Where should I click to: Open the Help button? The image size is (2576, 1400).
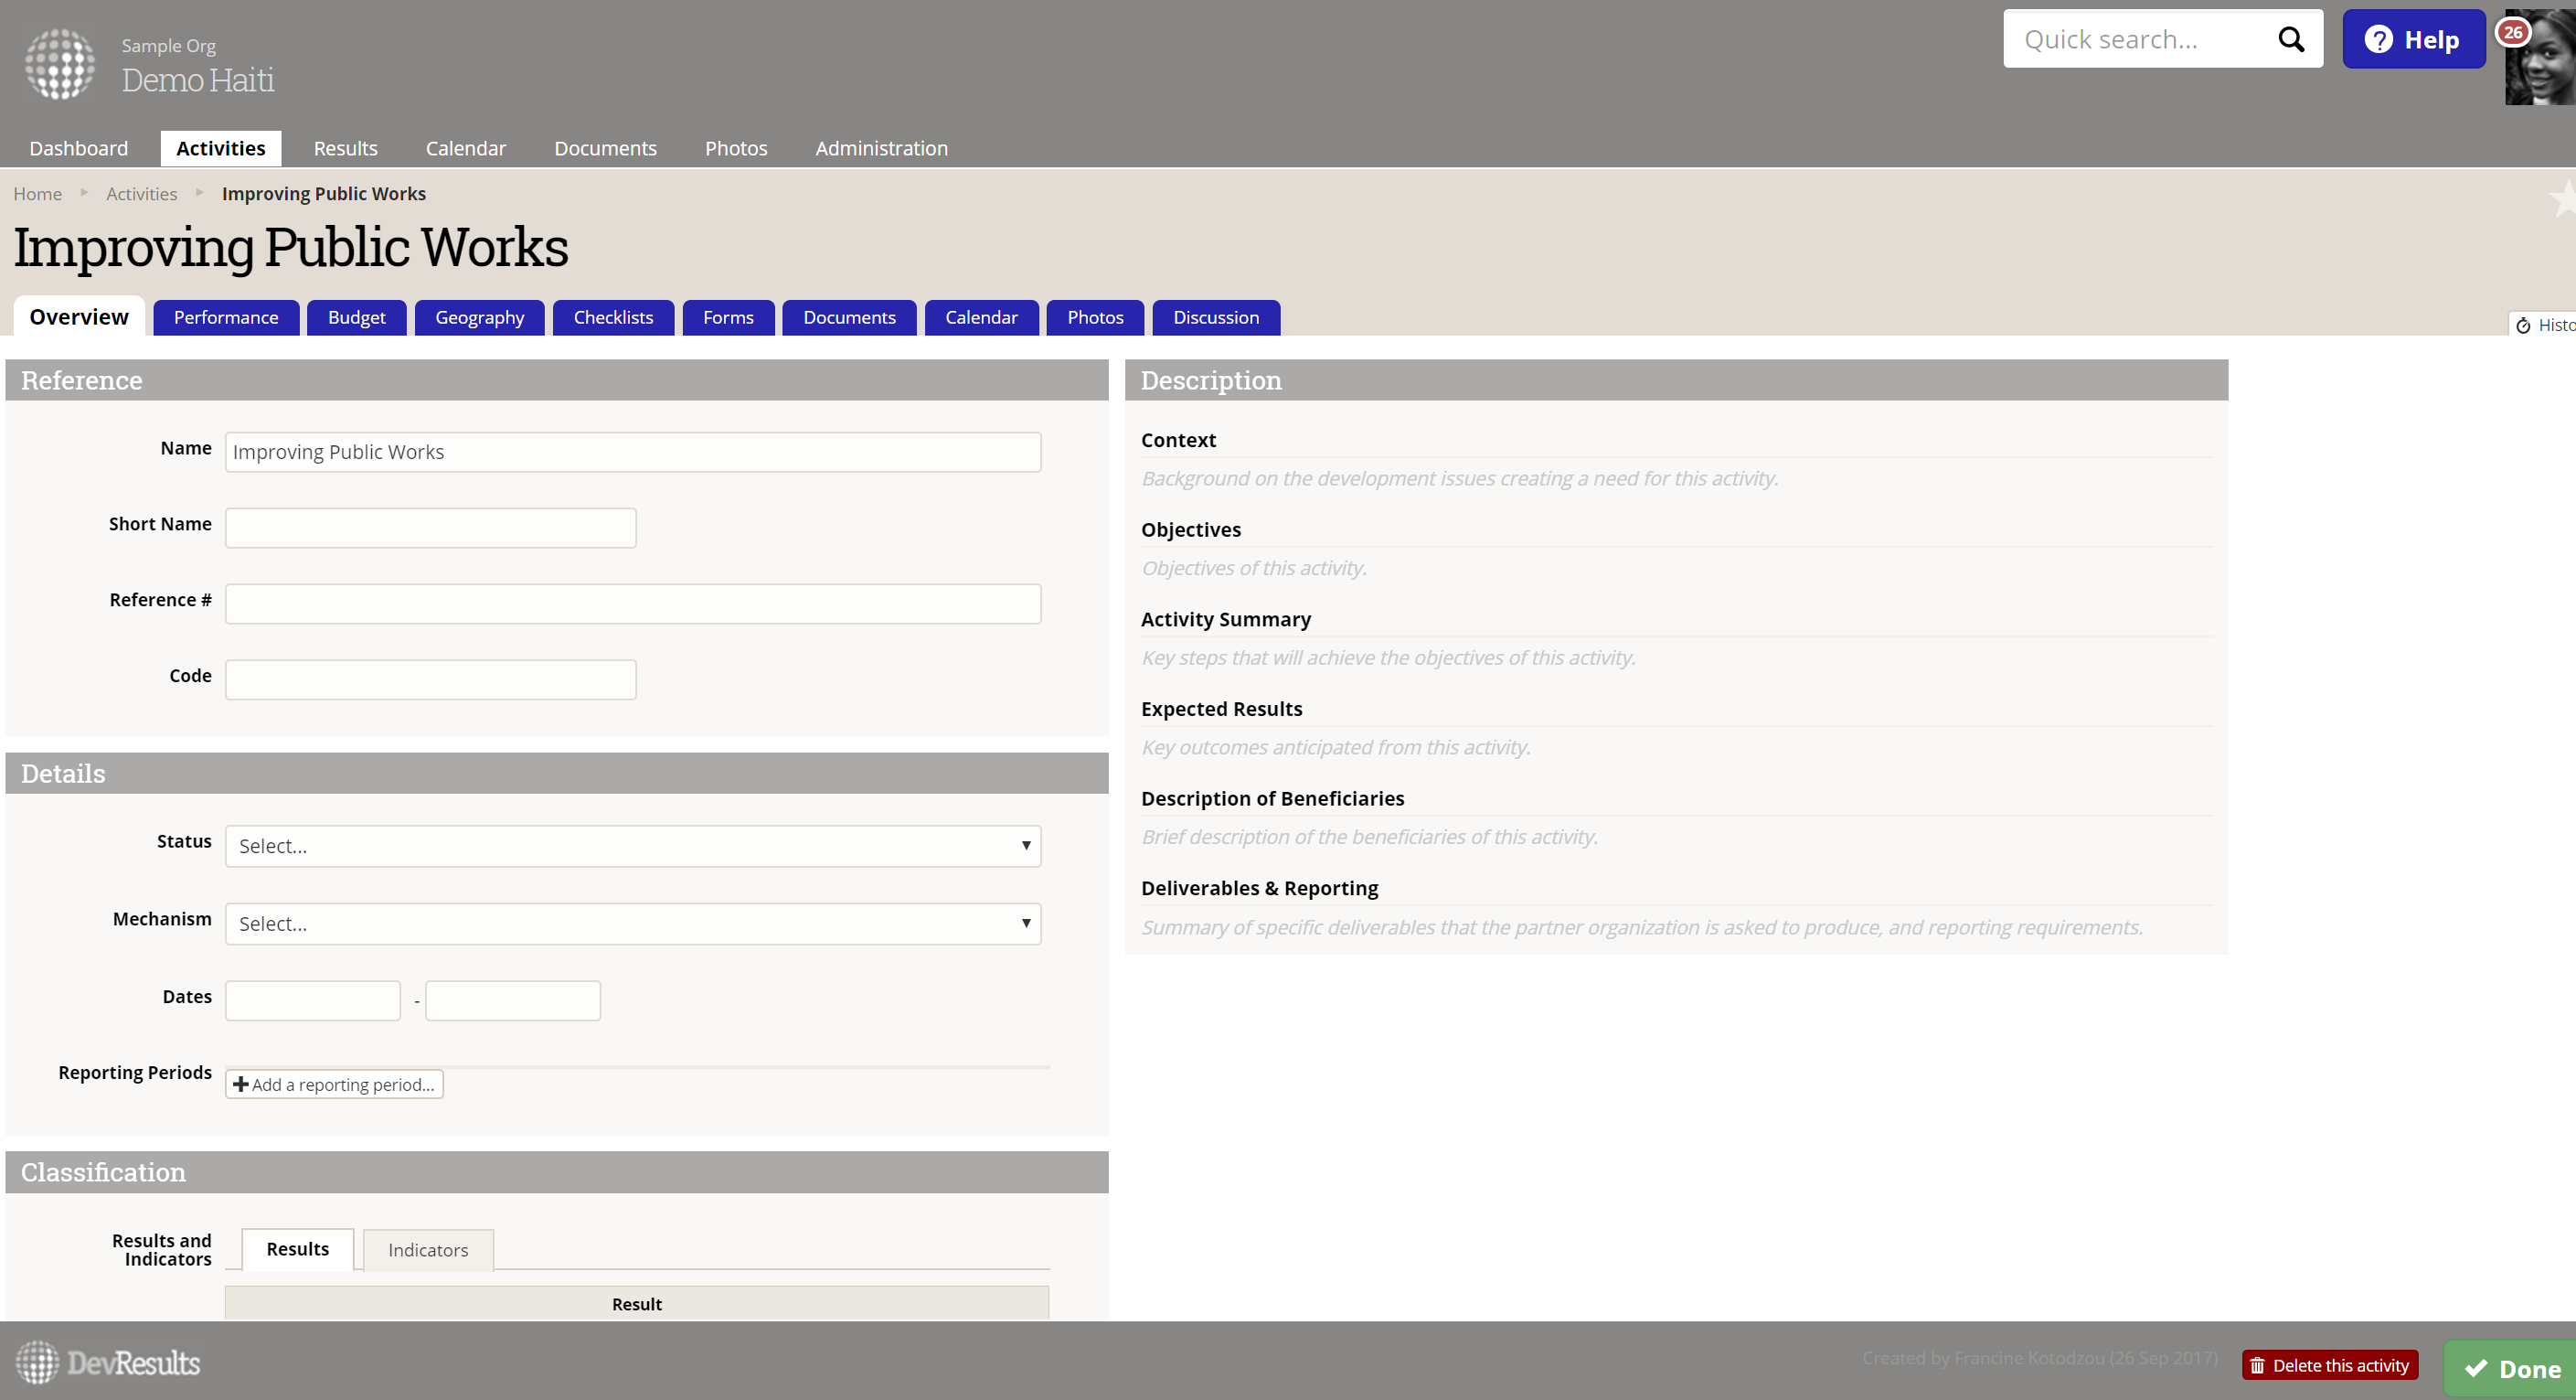(2412, 39)
